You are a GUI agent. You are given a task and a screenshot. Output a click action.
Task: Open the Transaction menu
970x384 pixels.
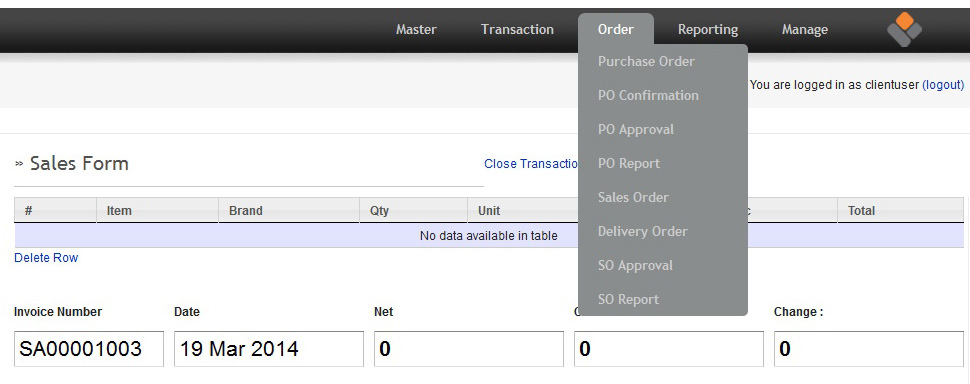[517, 29]
